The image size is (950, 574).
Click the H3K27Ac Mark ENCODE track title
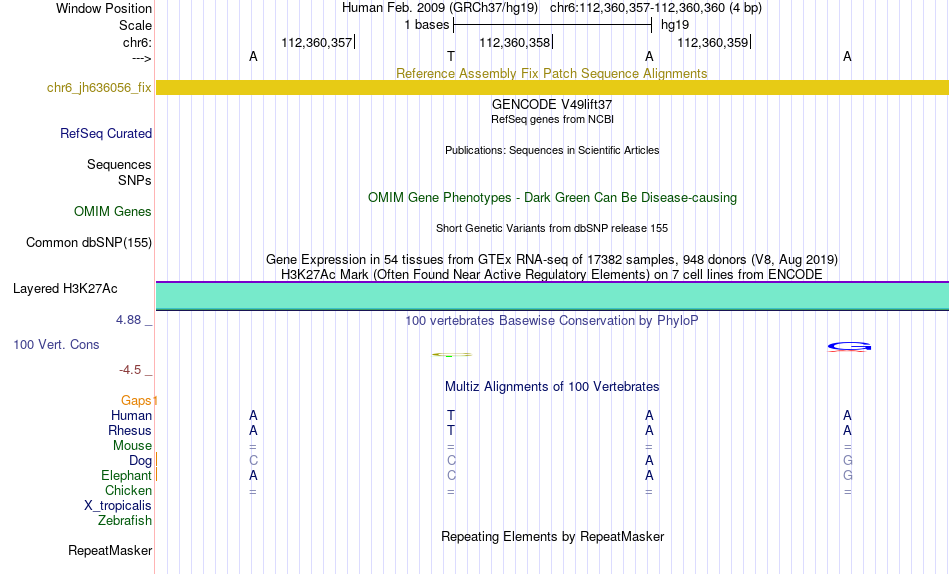pos(552,275)
